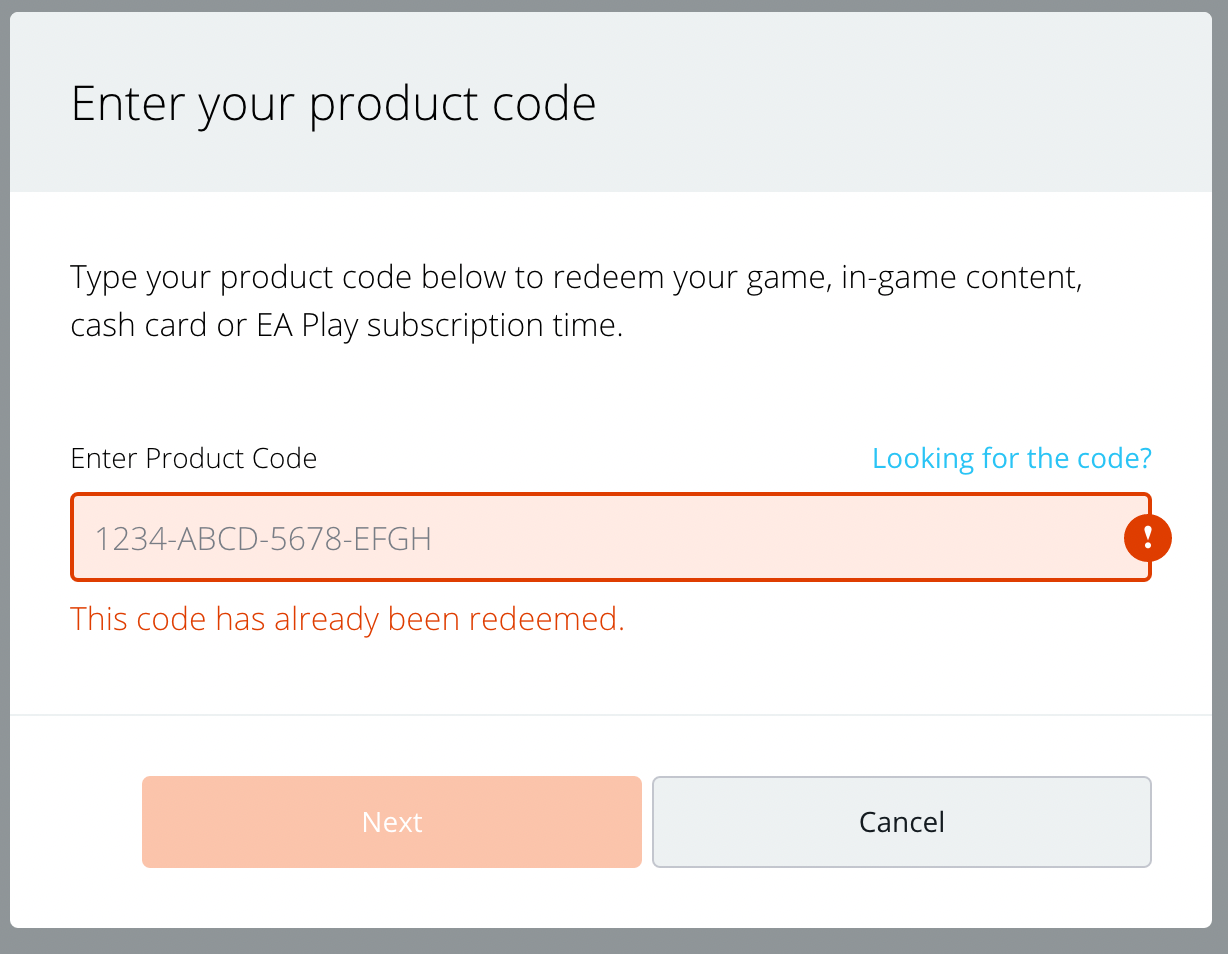The image size is (1228, 954).
Task: Open the "Looking for the code?" link
Action: click(1011, 458)
